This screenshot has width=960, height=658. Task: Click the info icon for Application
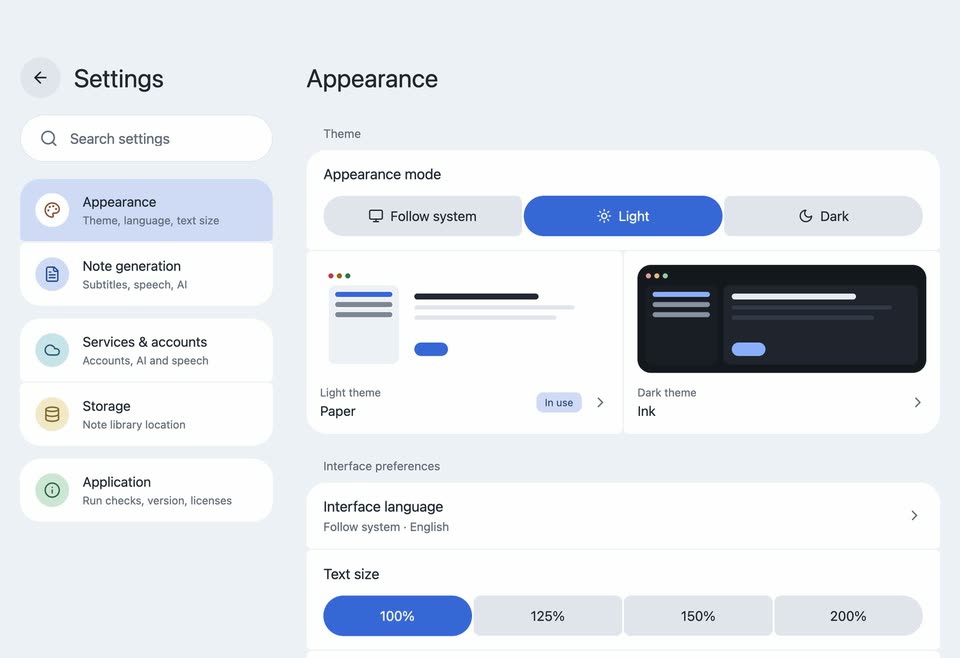52,490
